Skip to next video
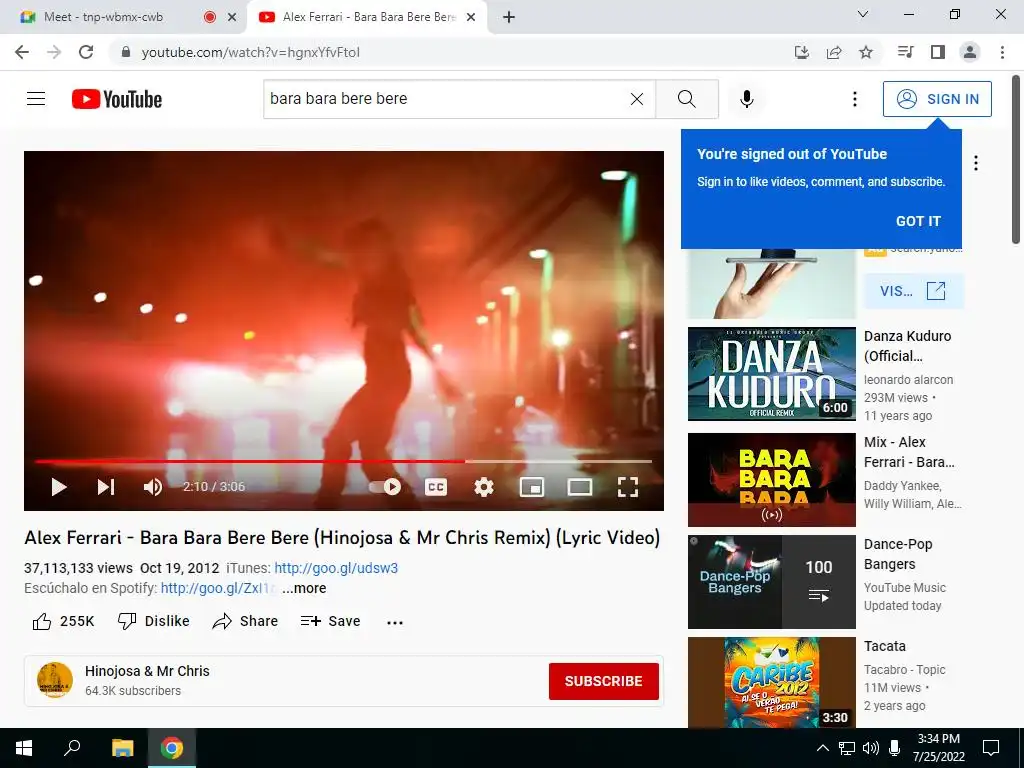Screen dimensions: 1024x768 click(106, 487)
